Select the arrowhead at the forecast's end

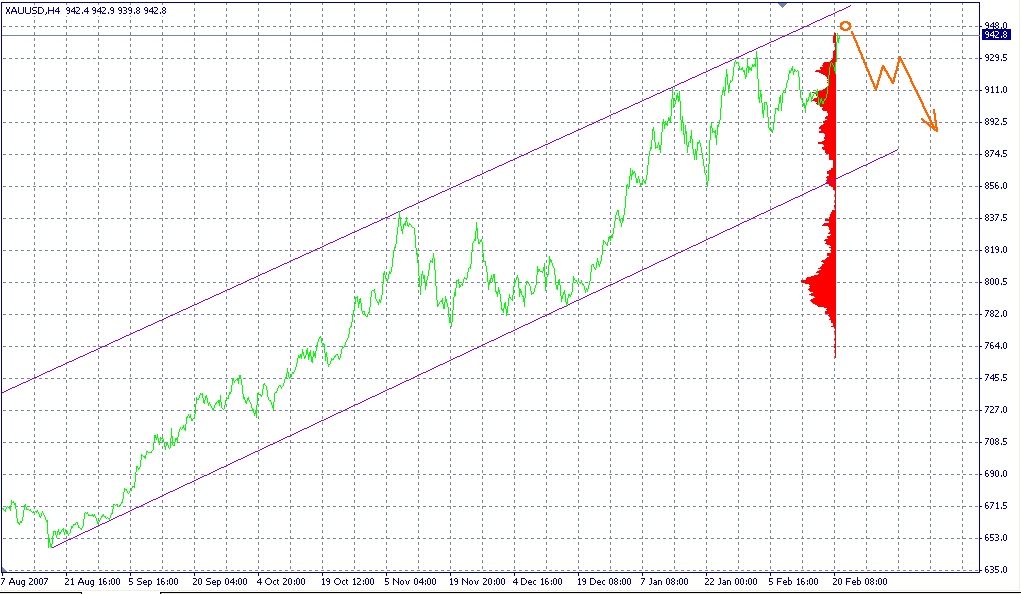[932, 129]
